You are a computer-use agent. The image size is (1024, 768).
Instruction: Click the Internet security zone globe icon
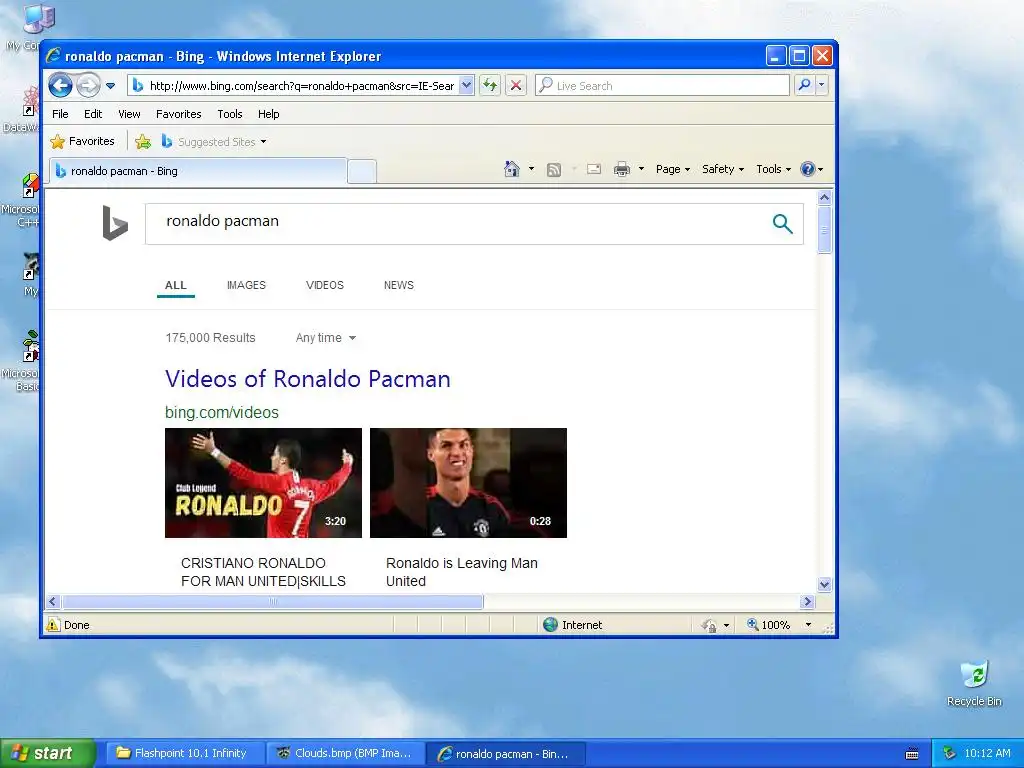(x=551, y=624)
